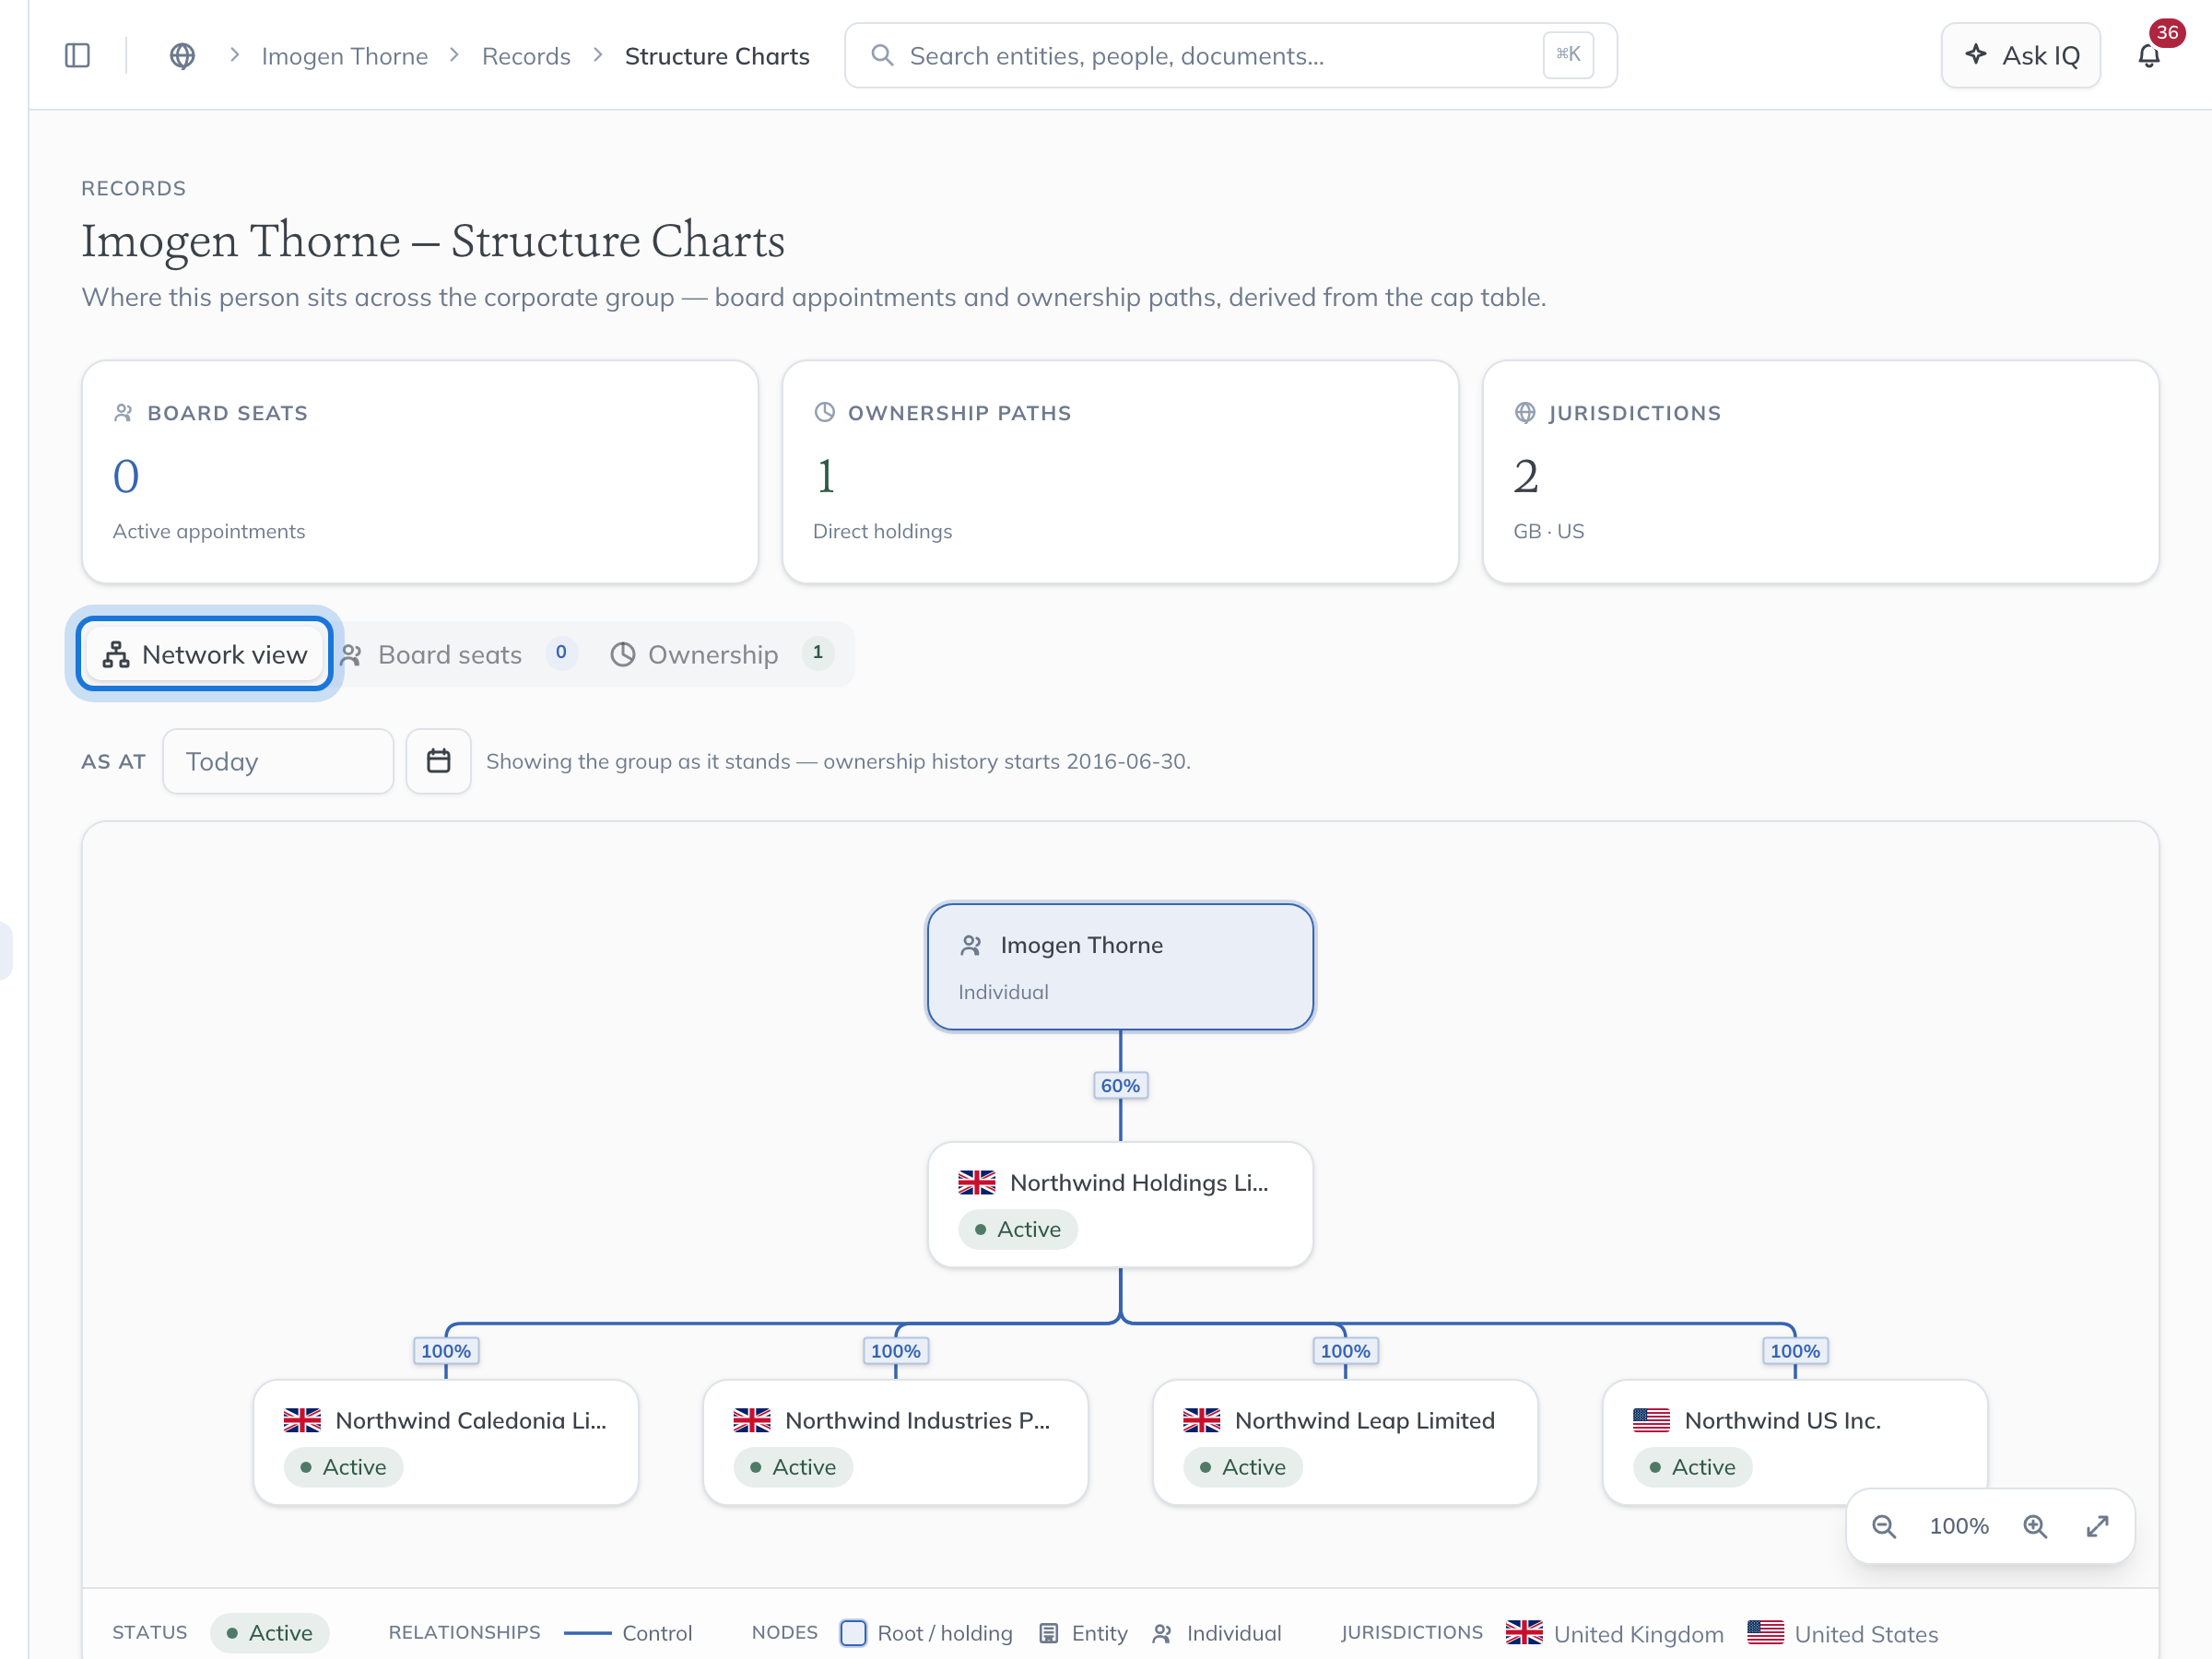Go to Records breadcrumb

[526, 55]
